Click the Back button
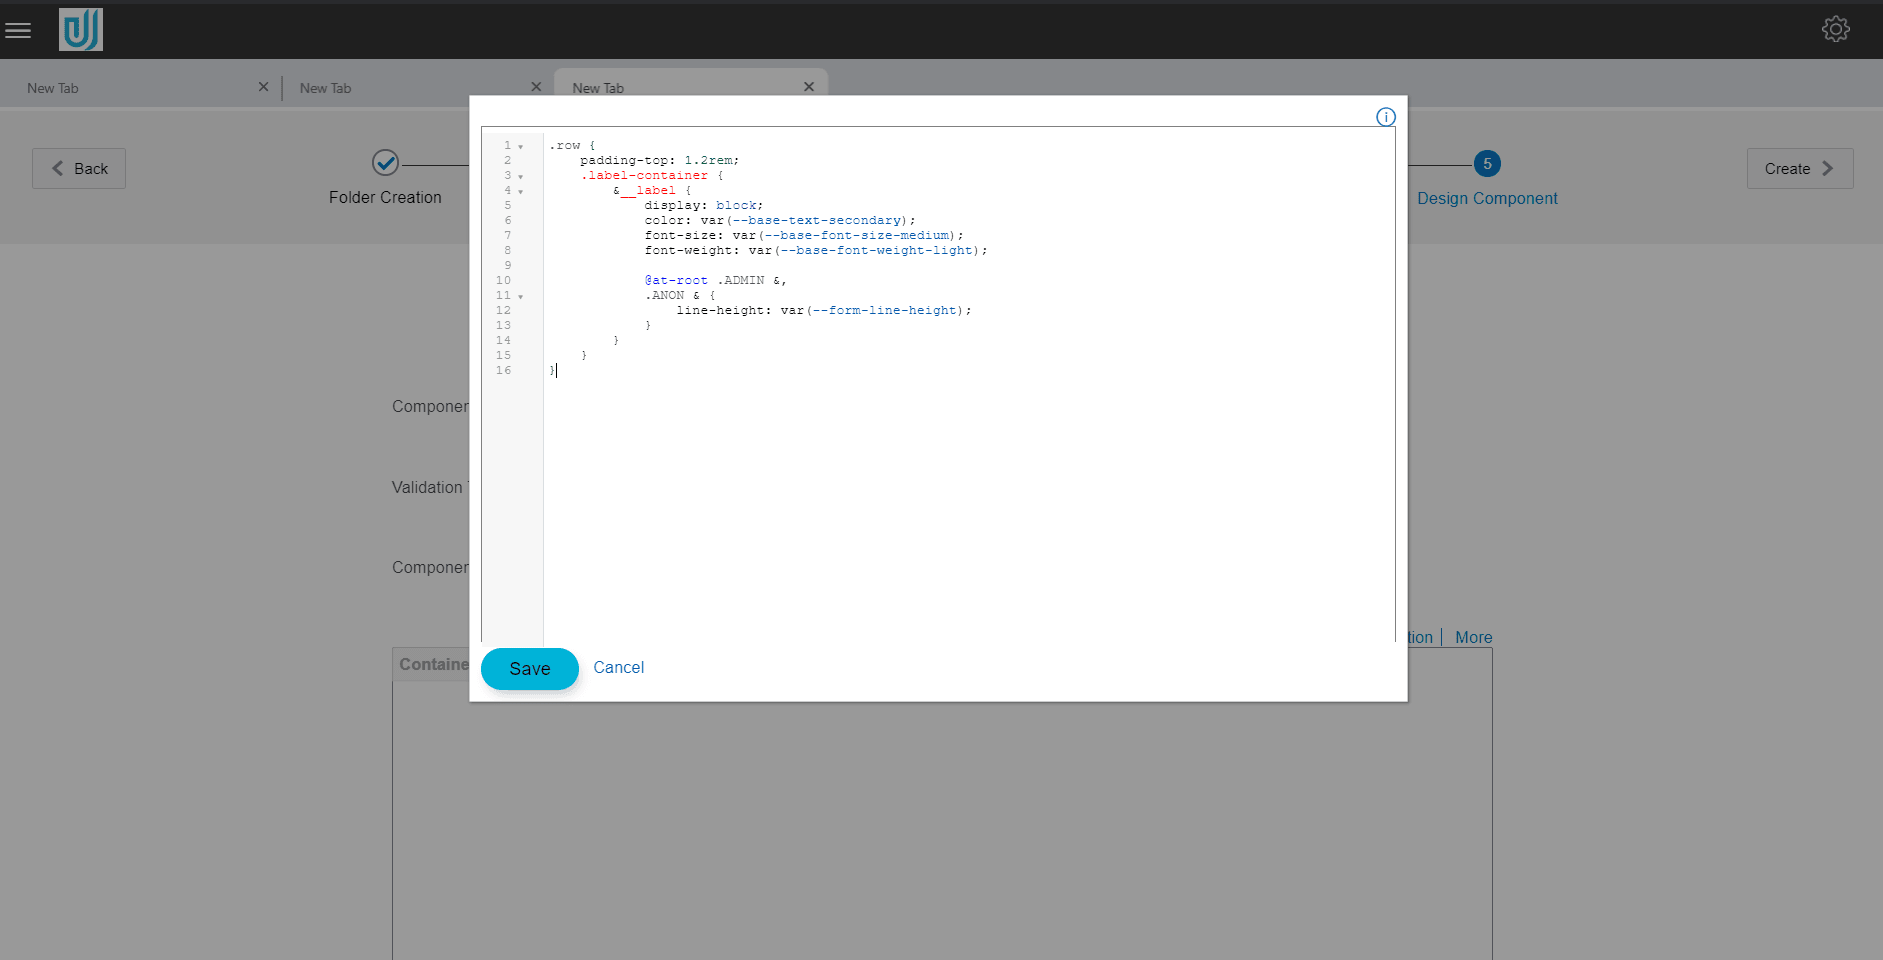Viewport: 1883px width, 960px height. click(78, 168)
